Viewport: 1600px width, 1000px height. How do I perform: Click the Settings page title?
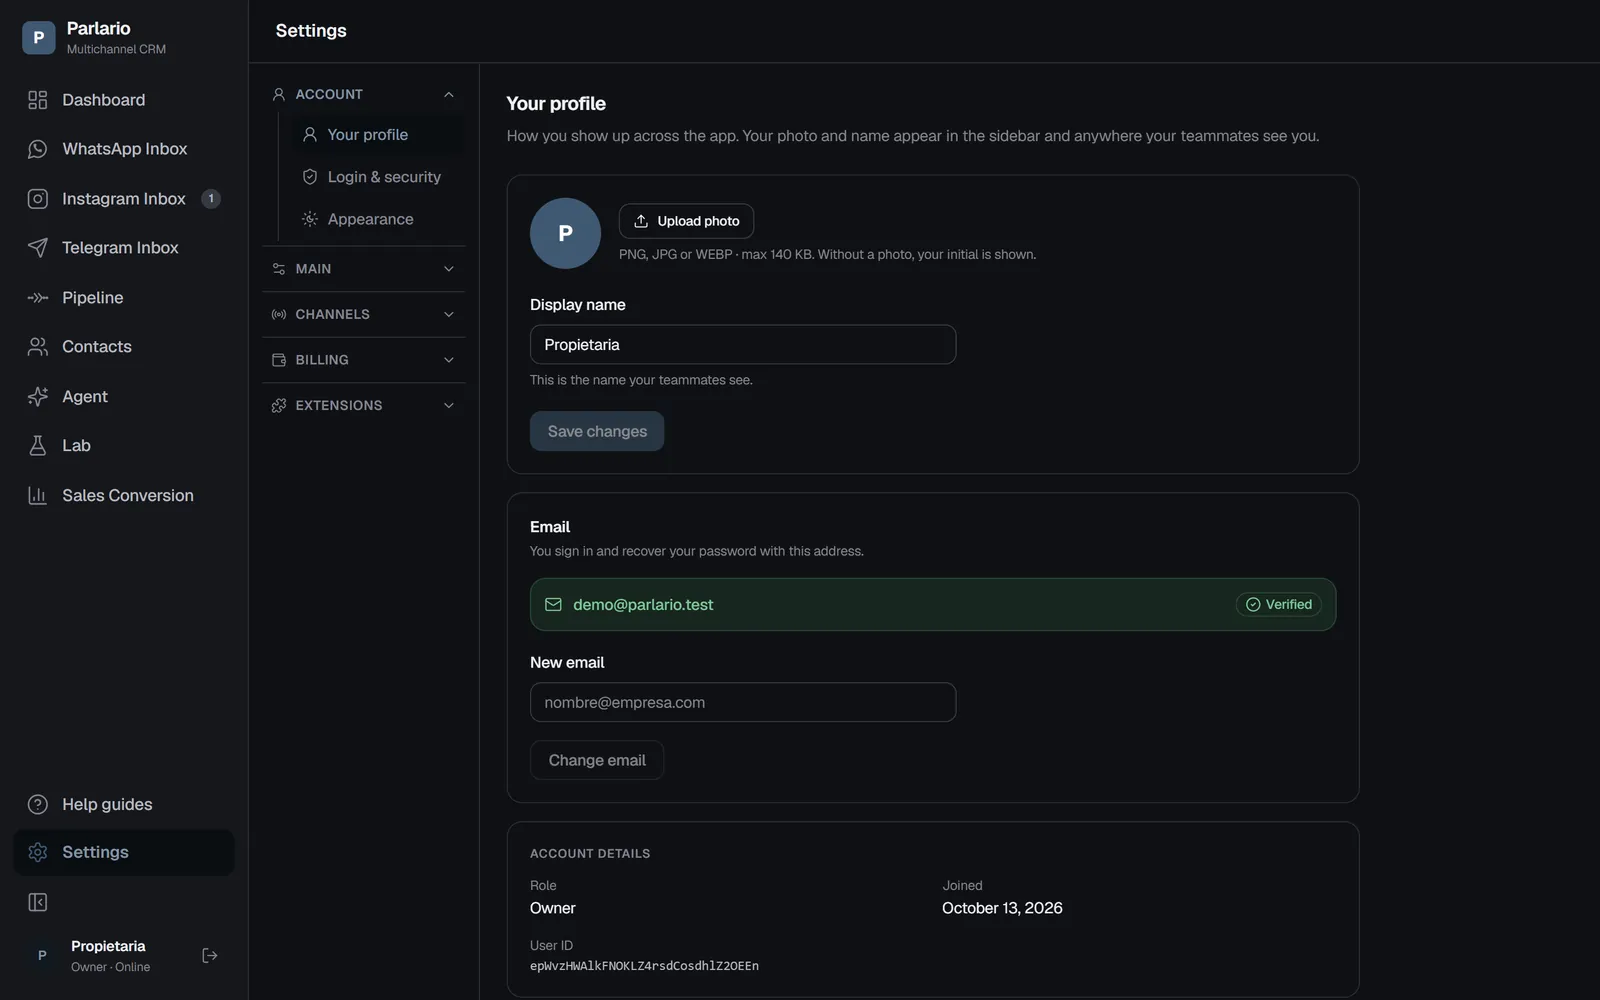[311, 31]
